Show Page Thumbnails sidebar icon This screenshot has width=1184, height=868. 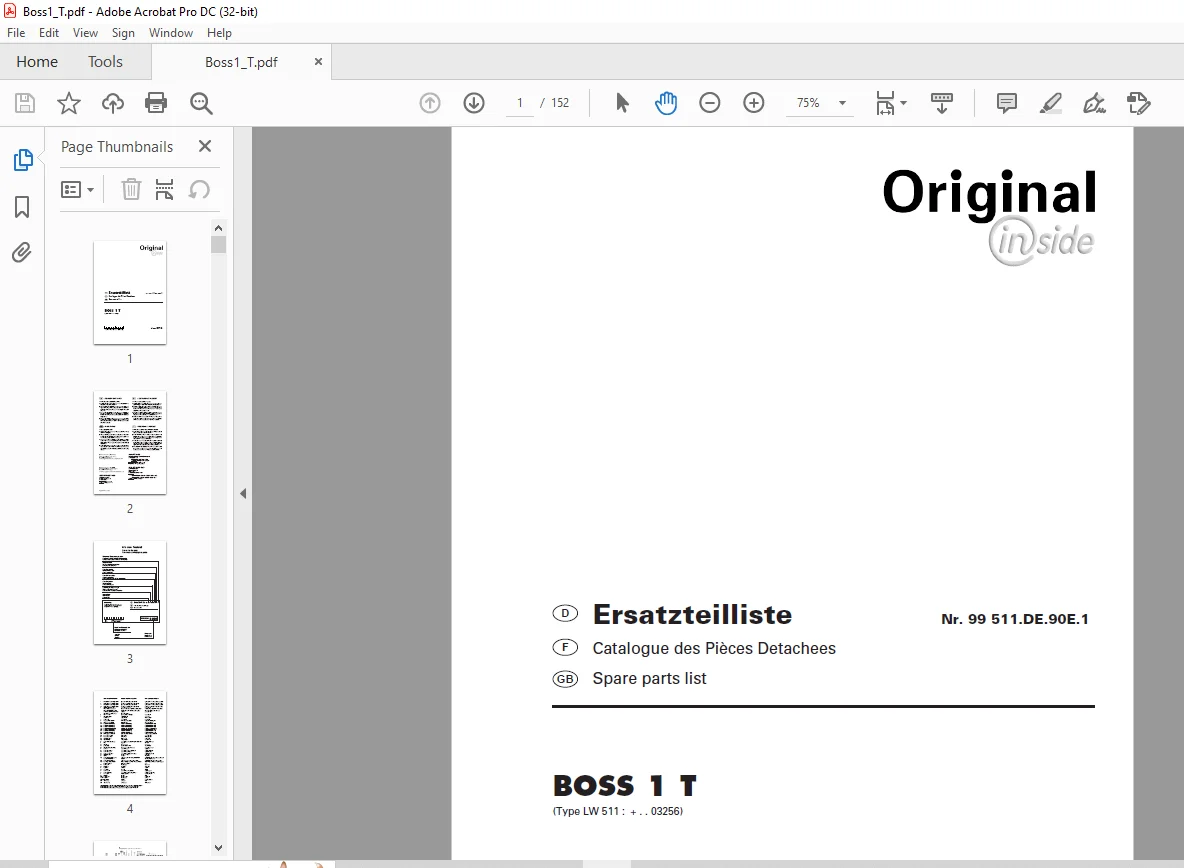click(x=23, y=160)
